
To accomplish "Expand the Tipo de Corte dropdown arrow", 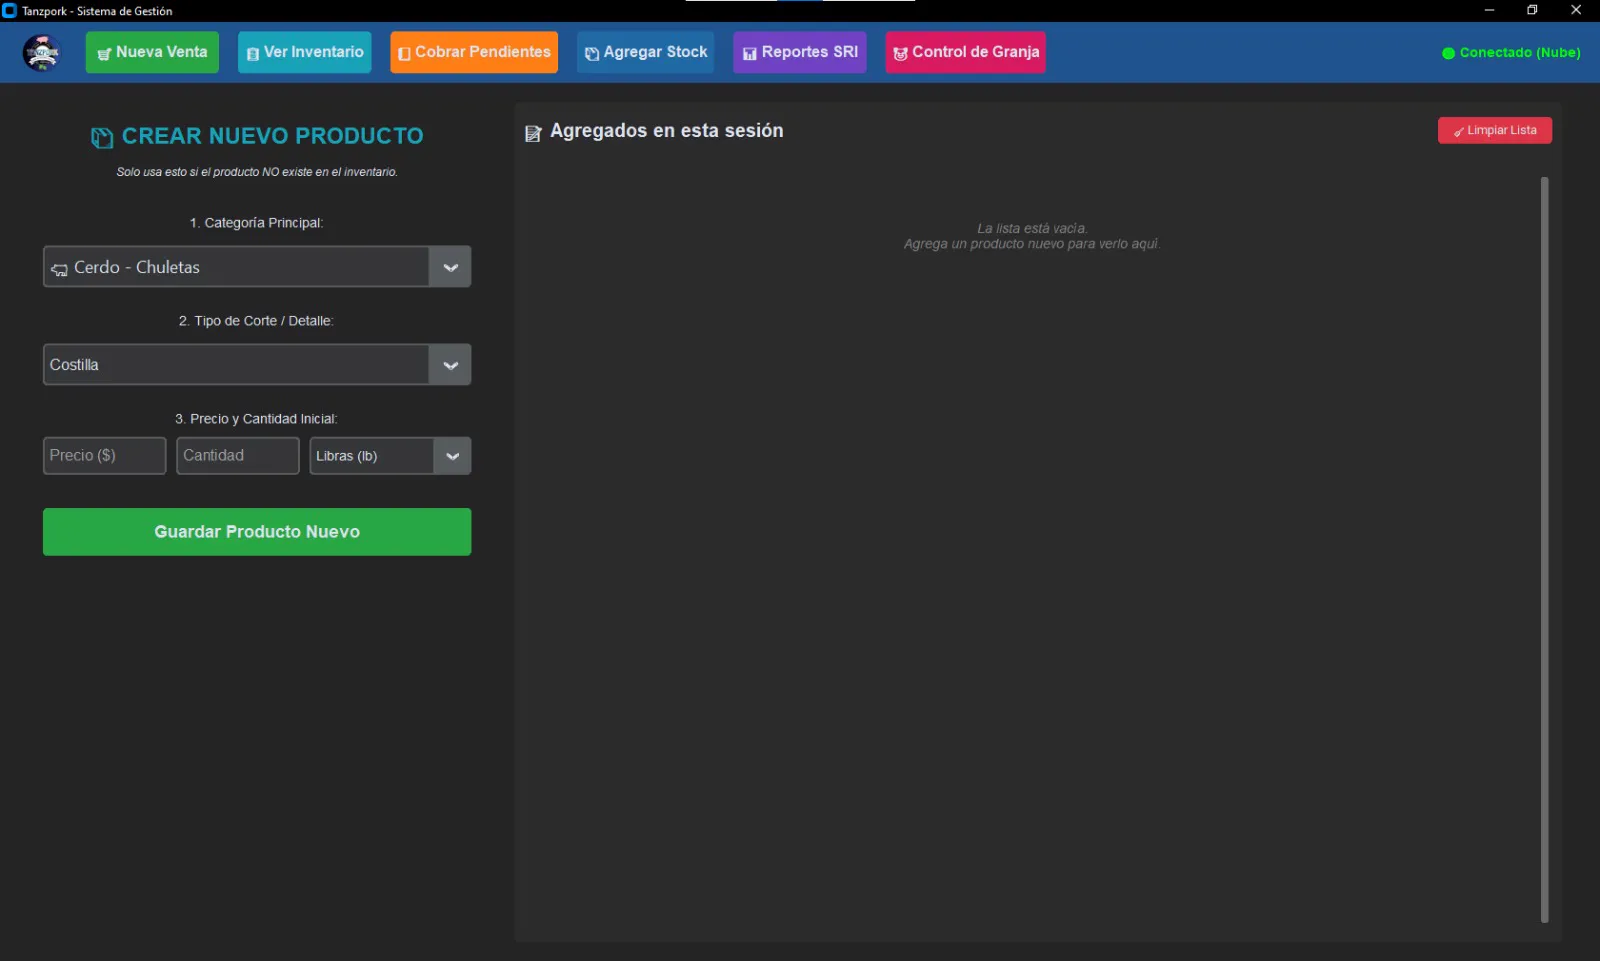I will tap(450, 365).
